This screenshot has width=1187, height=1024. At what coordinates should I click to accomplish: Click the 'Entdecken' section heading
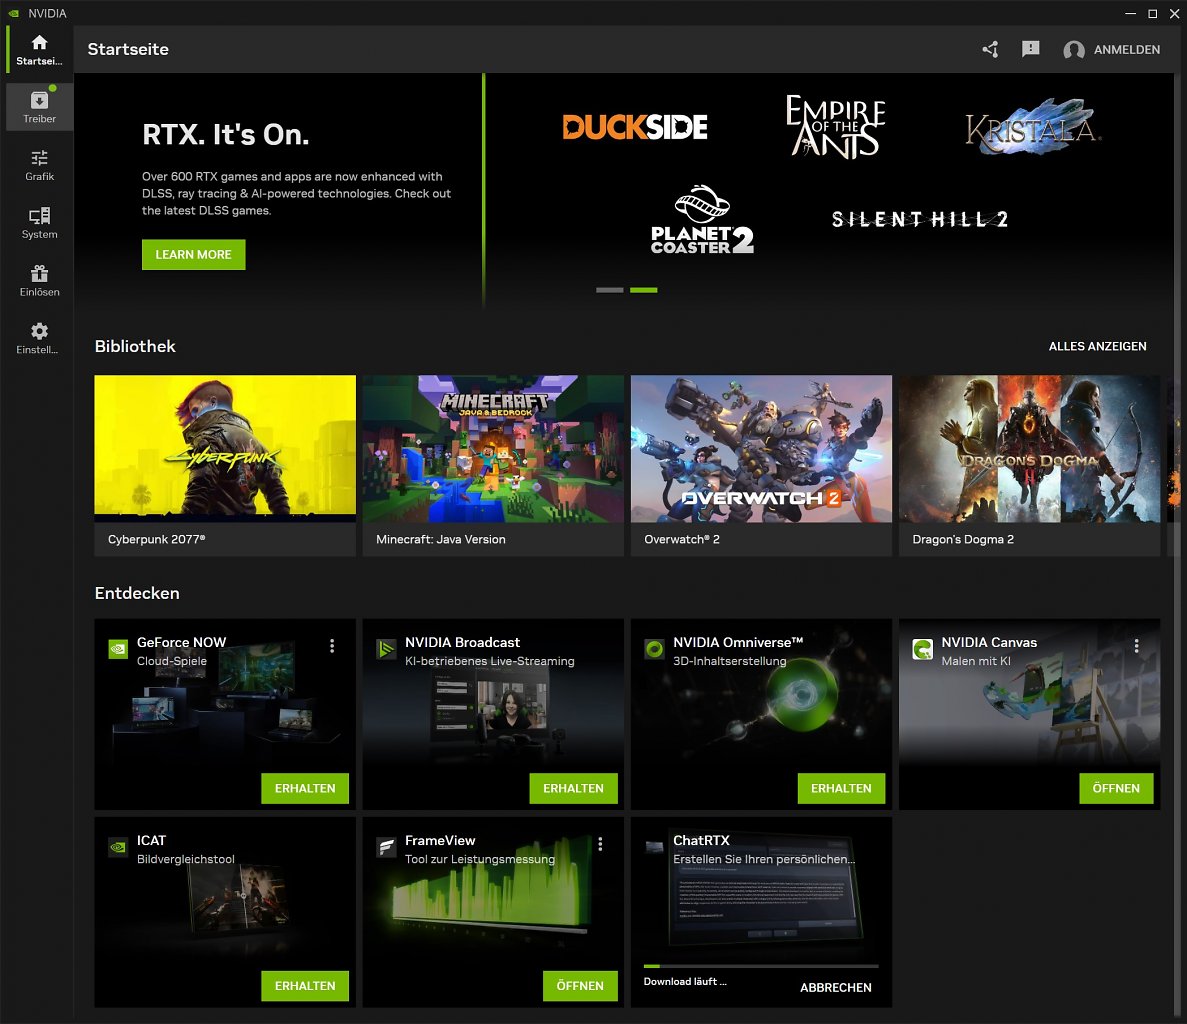pyautogui.click(x=137, y=593)
